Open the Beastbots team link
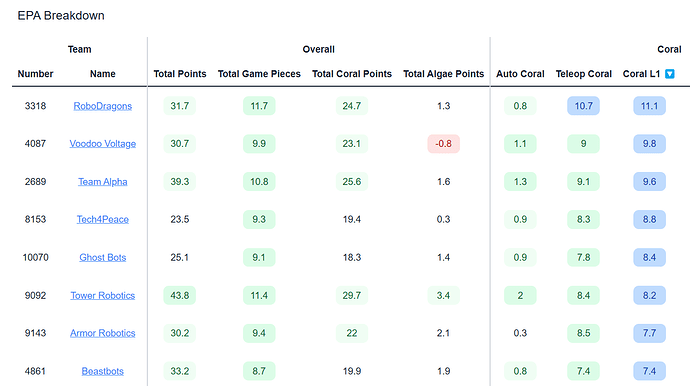This screenshot has height=386, width=690. point(103,371)
